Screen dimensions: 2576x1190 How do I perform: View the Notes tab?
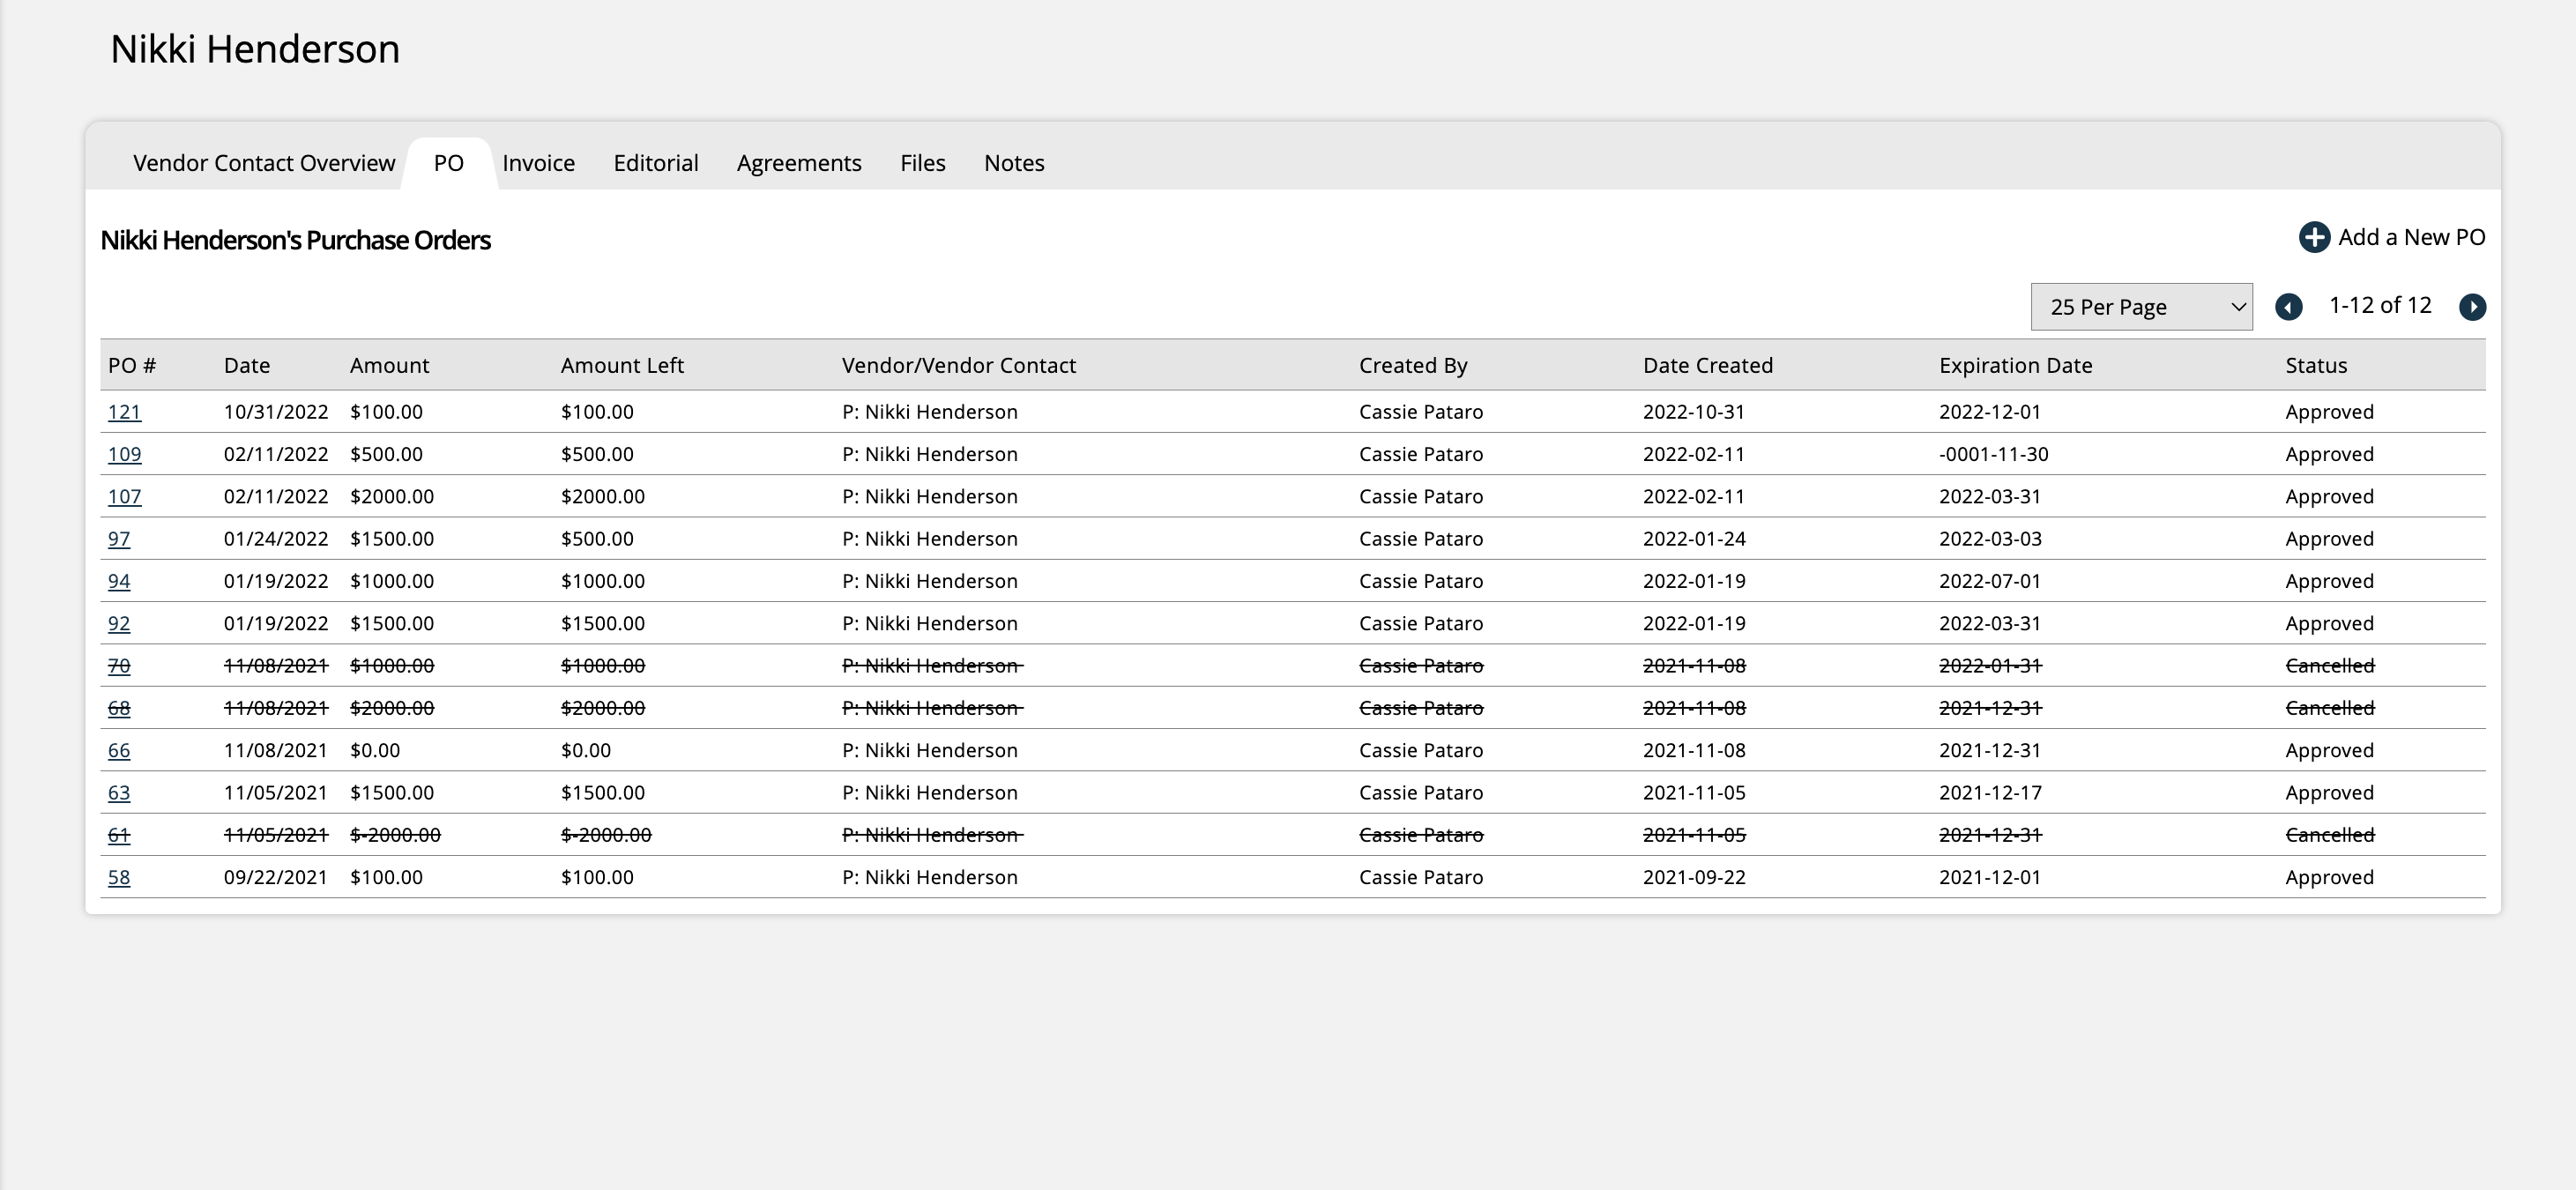(1013, 163)
